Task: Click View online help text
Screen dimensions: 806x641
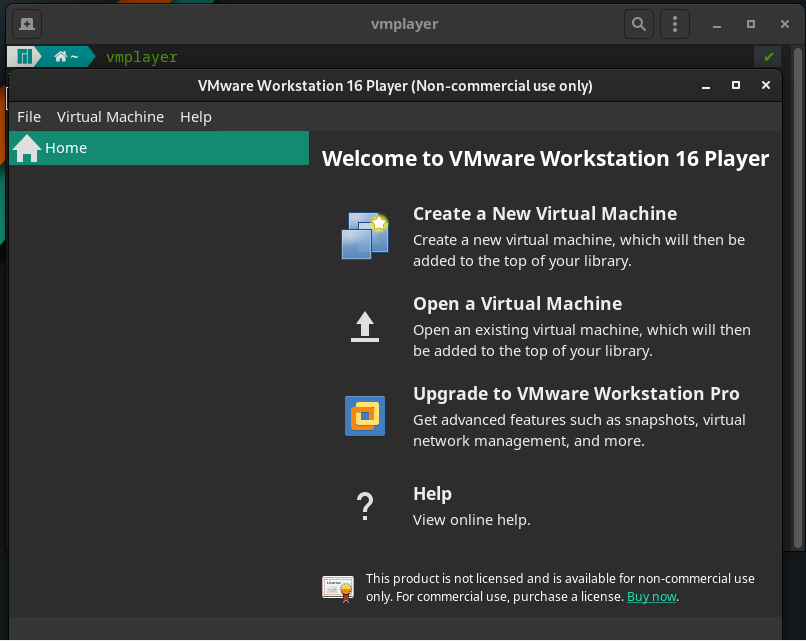Action: (471, 520)
